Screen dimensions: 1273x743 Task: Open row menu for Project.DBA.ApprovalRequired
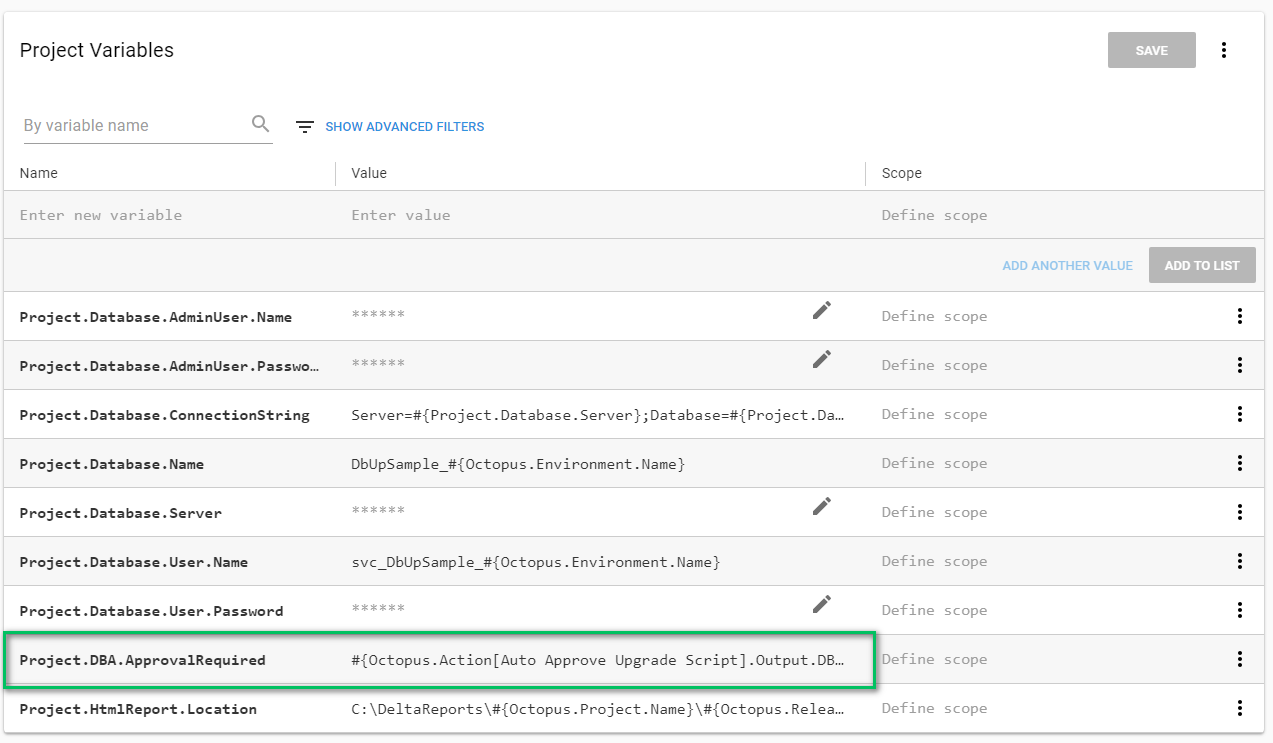(x=1239, y=659)
